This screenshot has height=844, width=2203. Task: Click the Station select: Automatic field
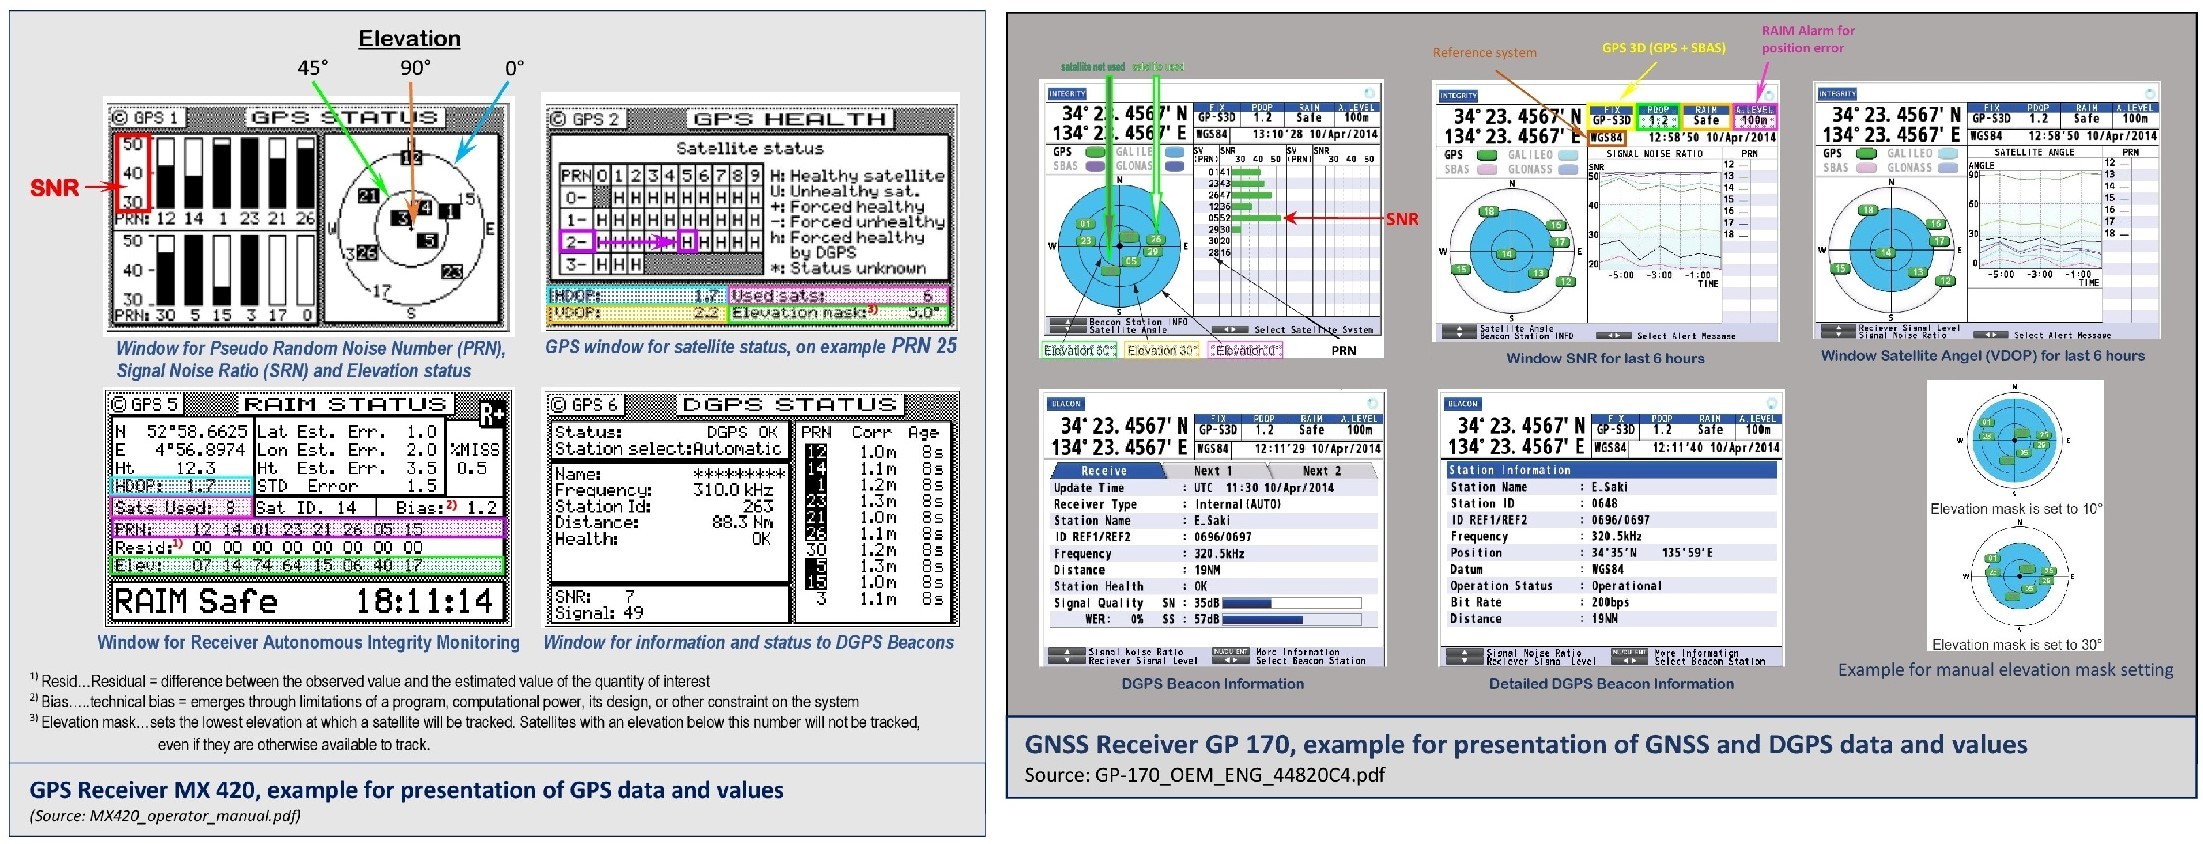coord(667,450)
